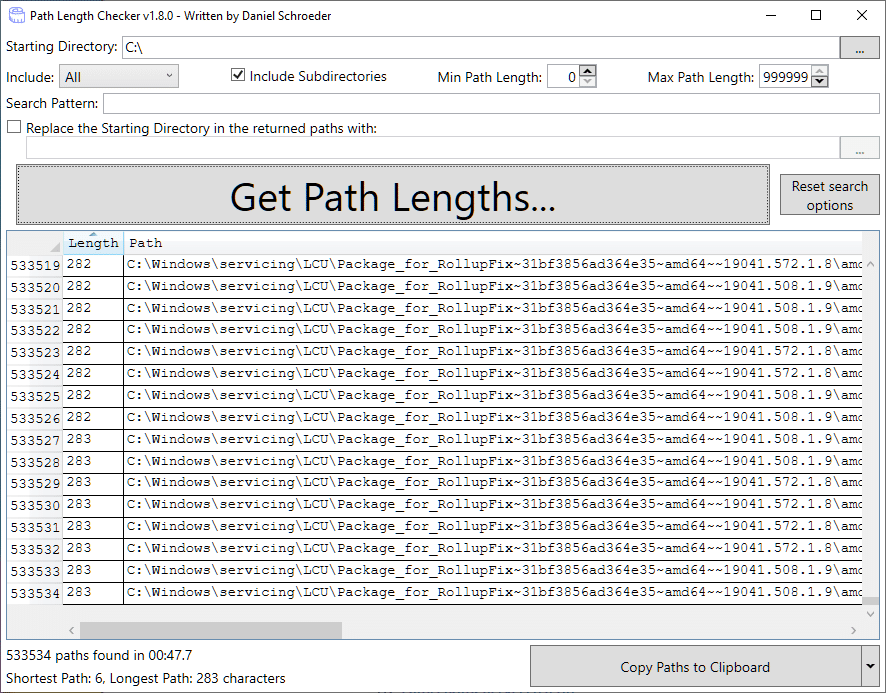
Task: Enable Replace the Starting Directory checkbox
Action: 14,128
